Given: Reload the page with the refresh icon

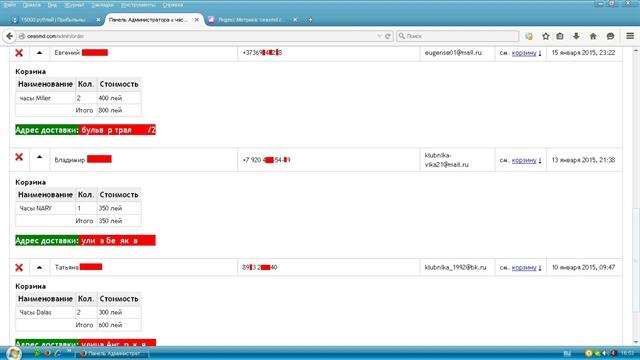Looking at the screenshot, I should point(388,36).
